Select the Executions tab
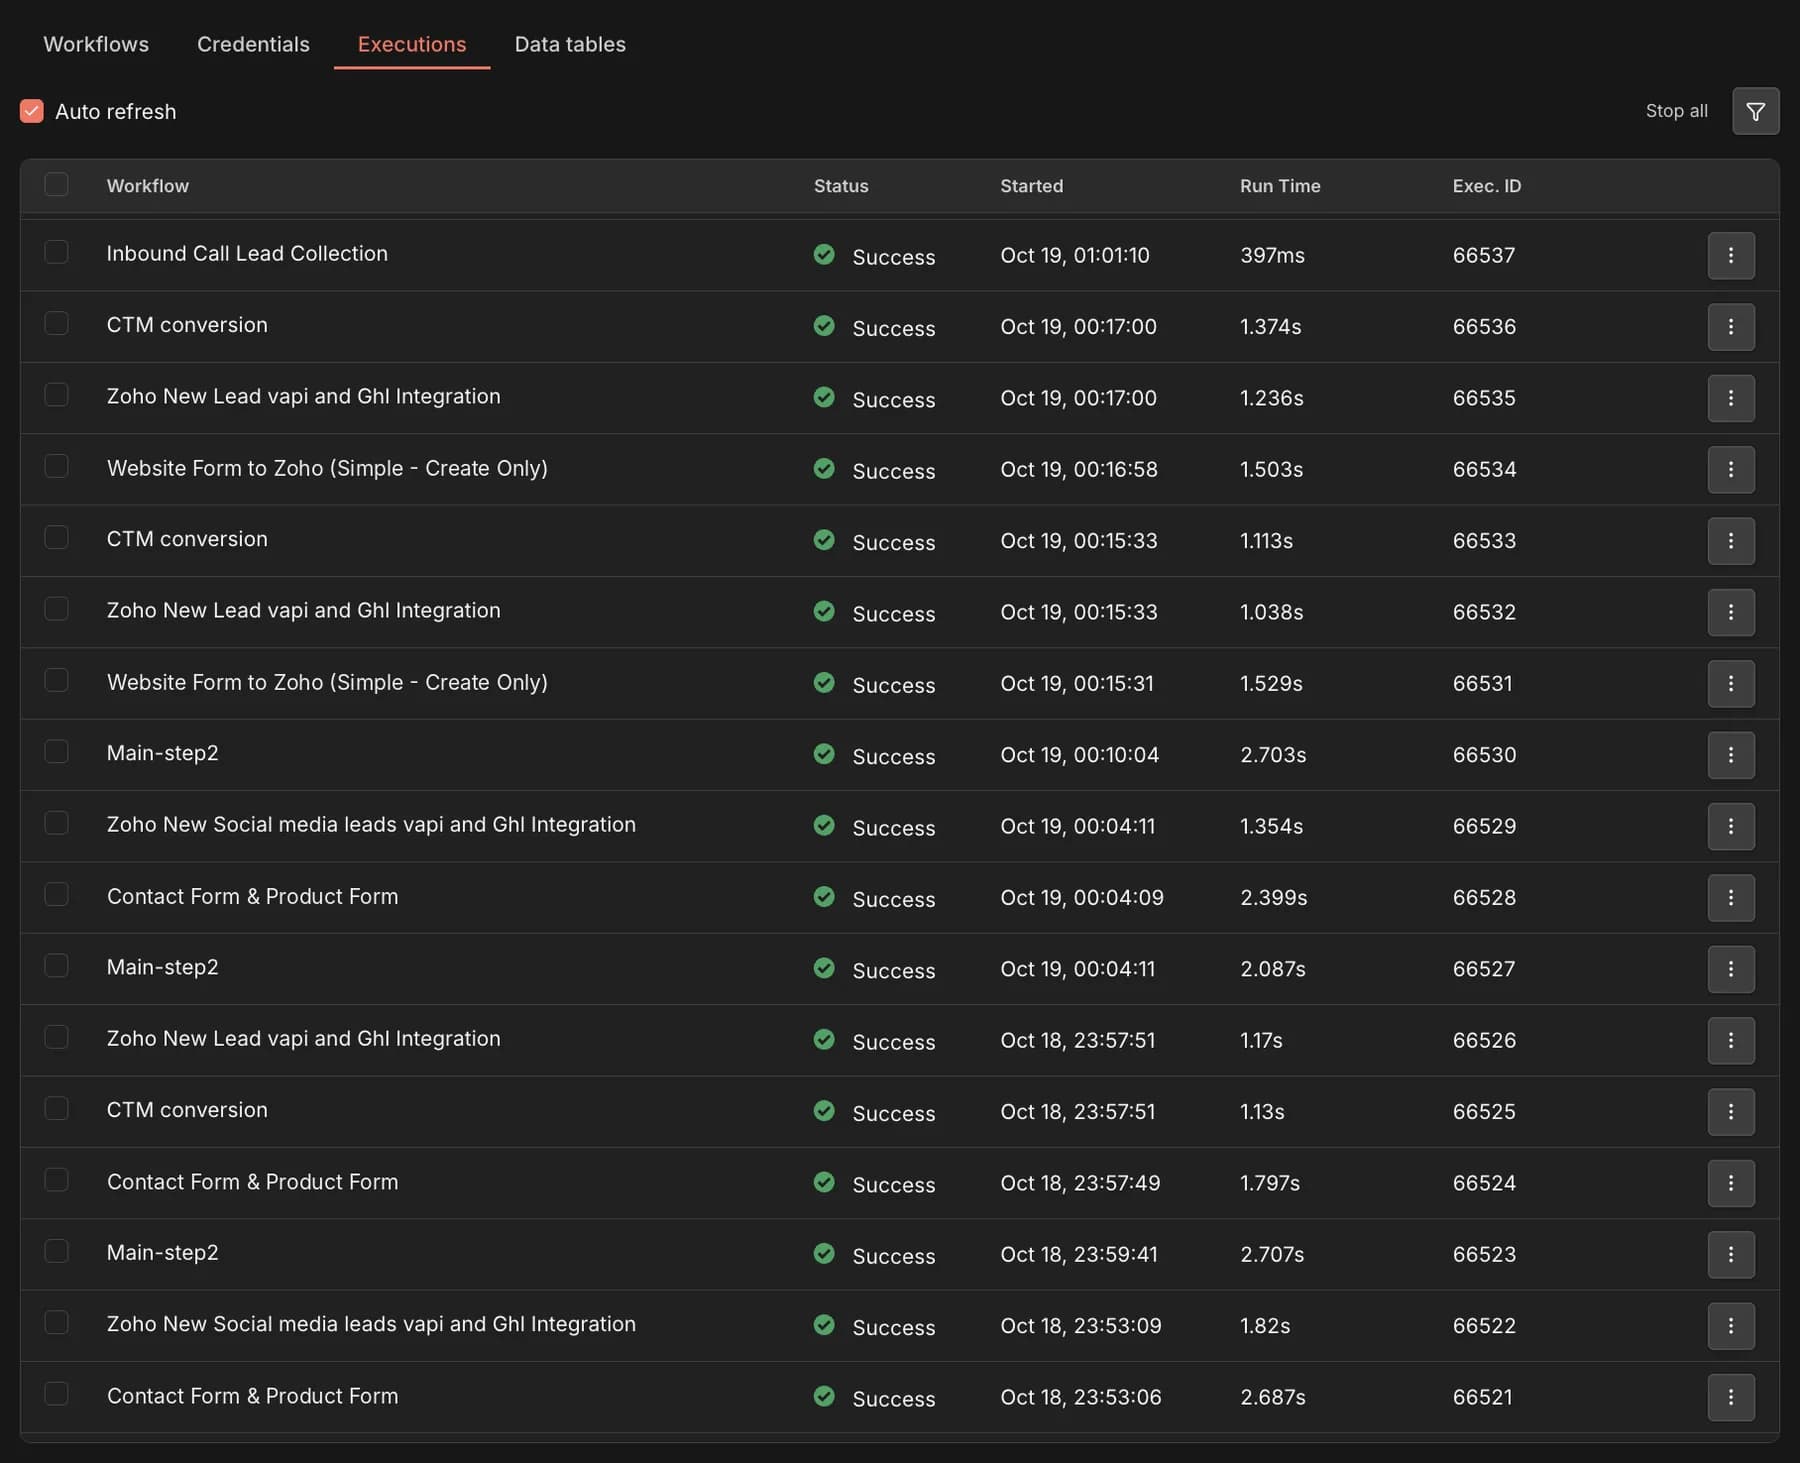The width and height of the screenshot is (1800, 1463). [x=412, y=44]
